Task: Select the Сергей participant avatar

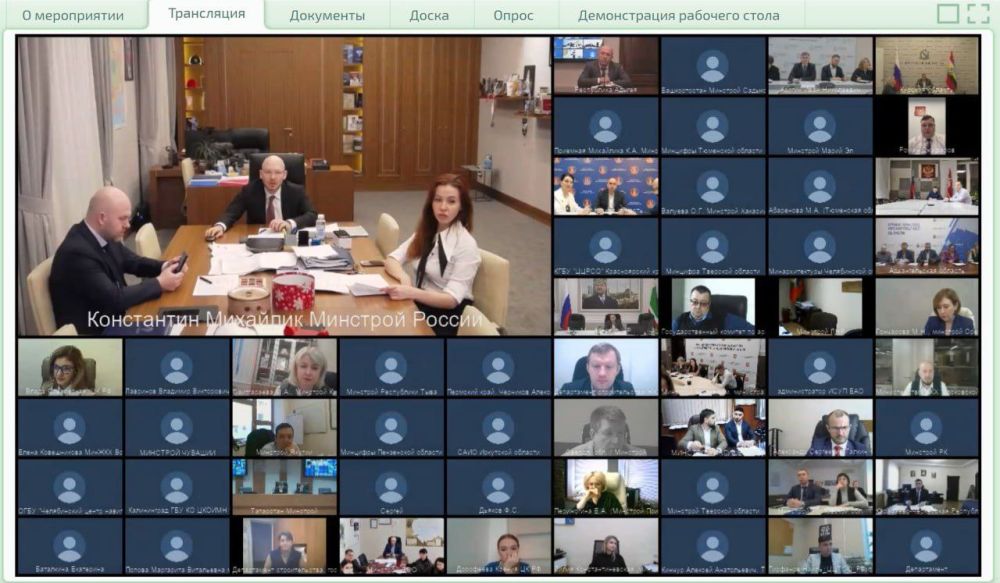Action: (x=390, y=487)
